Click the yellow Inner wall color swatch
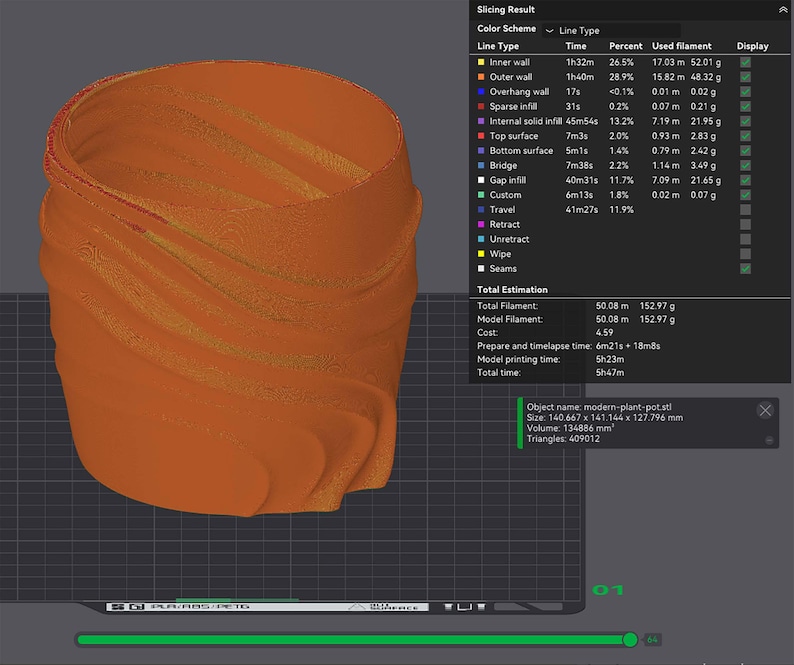 coord(481,62)
